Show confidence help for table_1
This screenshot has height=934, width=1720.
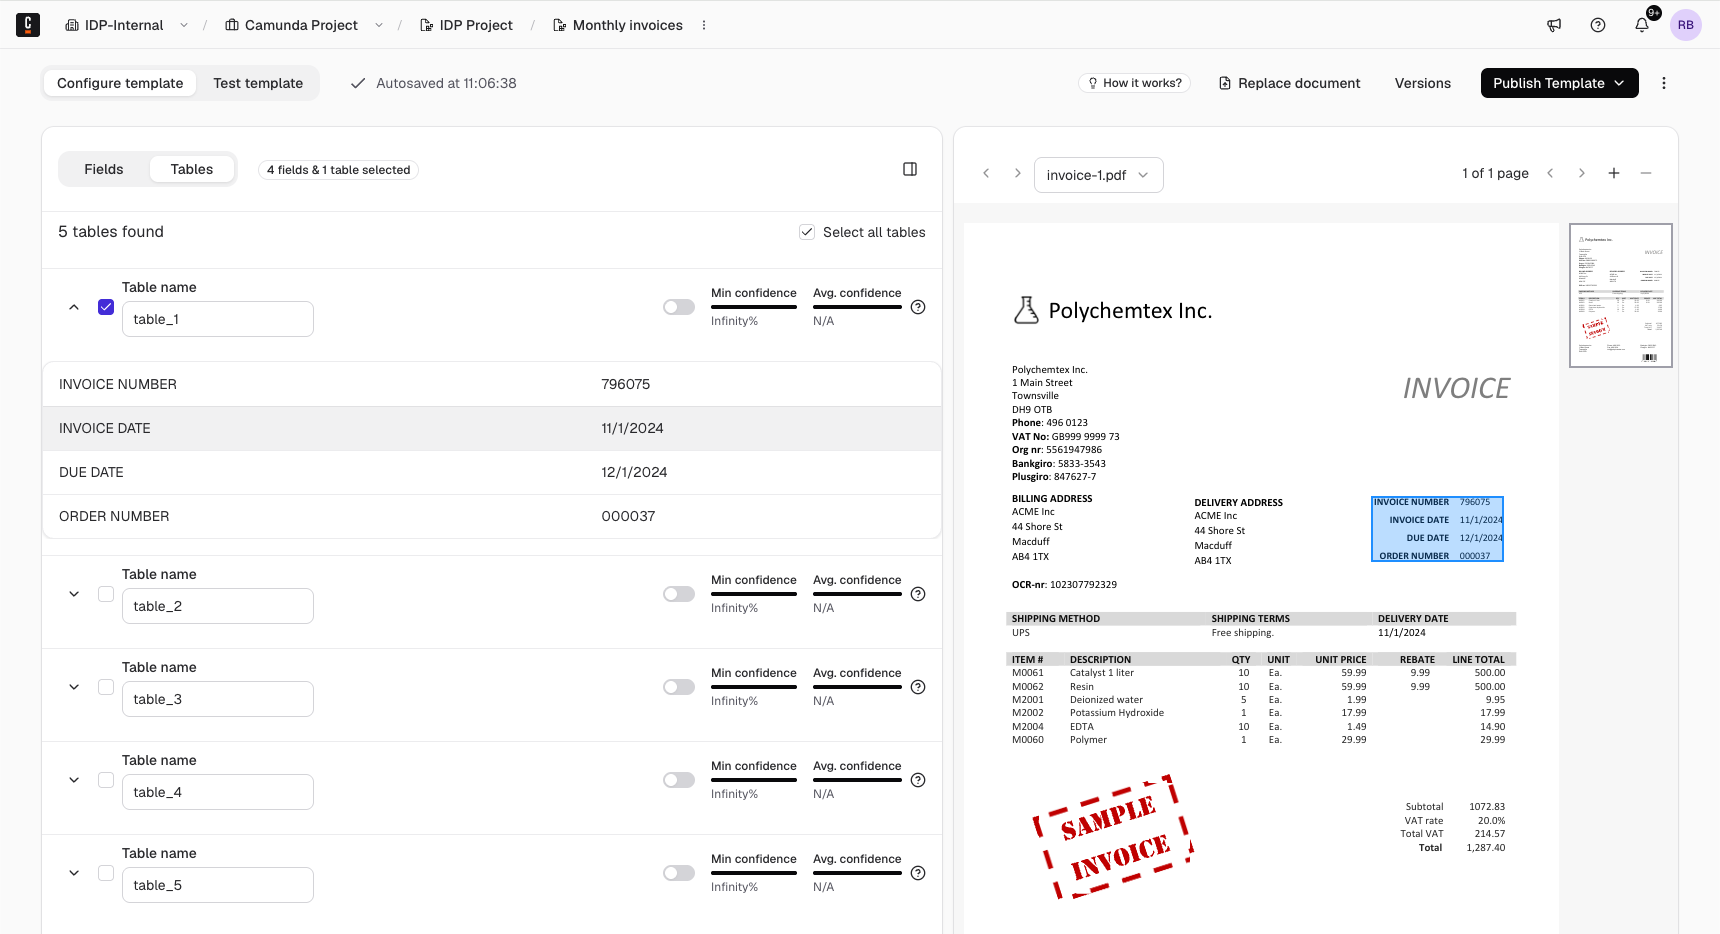[x=918, y=307]
